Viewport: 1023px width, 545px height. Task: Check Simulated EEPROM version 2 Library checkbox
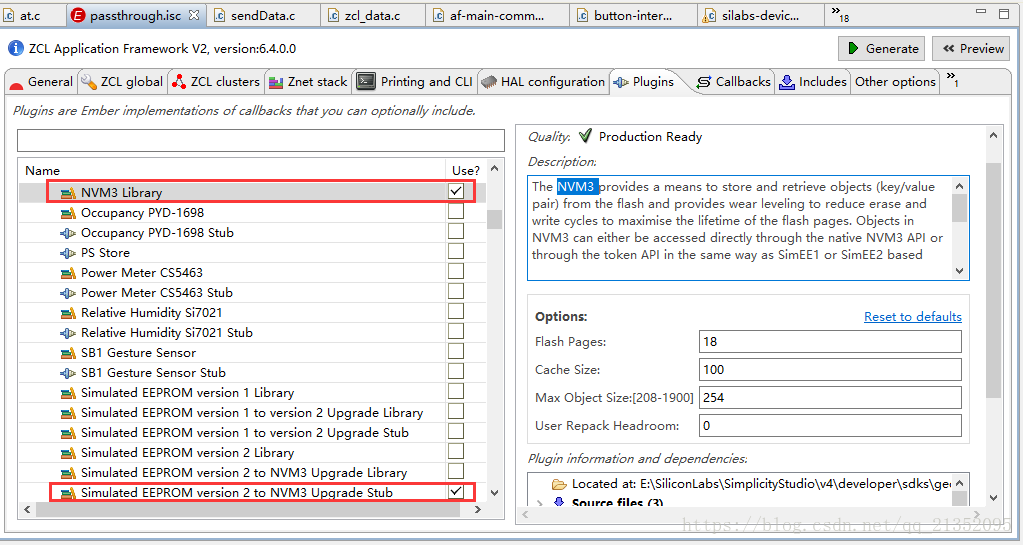pos(456,451)
